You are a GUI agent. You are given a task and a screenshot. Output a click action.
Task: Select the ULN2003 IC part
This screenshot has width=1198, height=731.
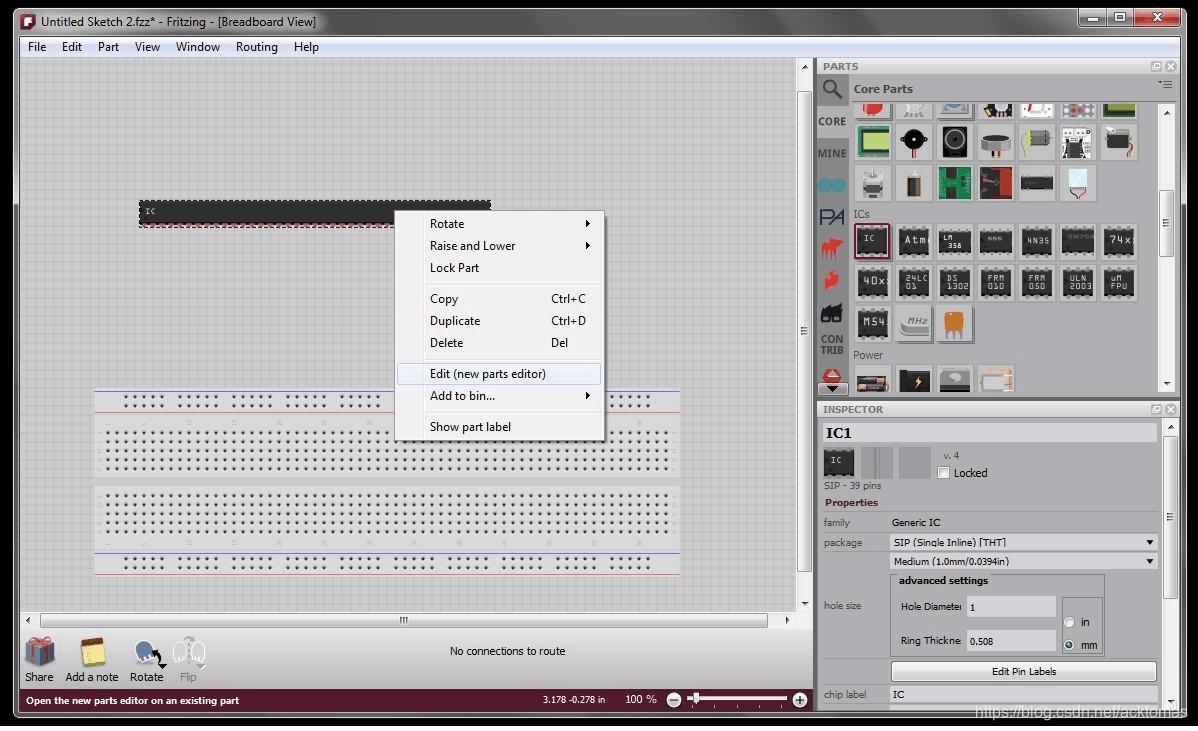coord(1077,283)
